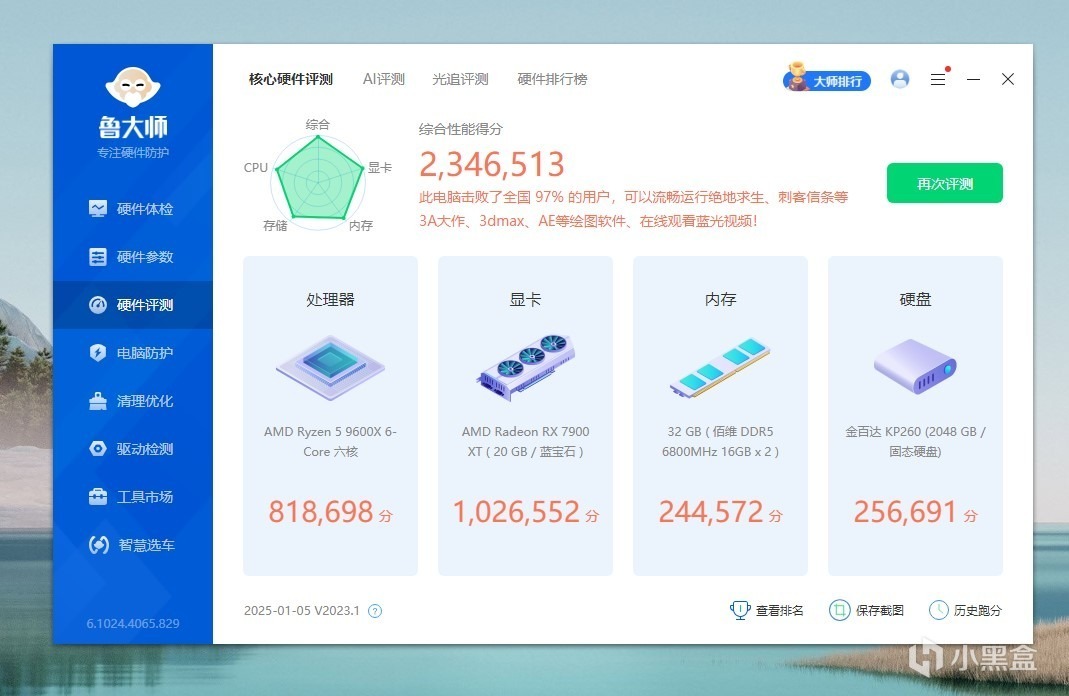This screenshot has width=1069, height=696.
Task: Open 工具市场 in the sidebar
Action: tap(132, 497)
